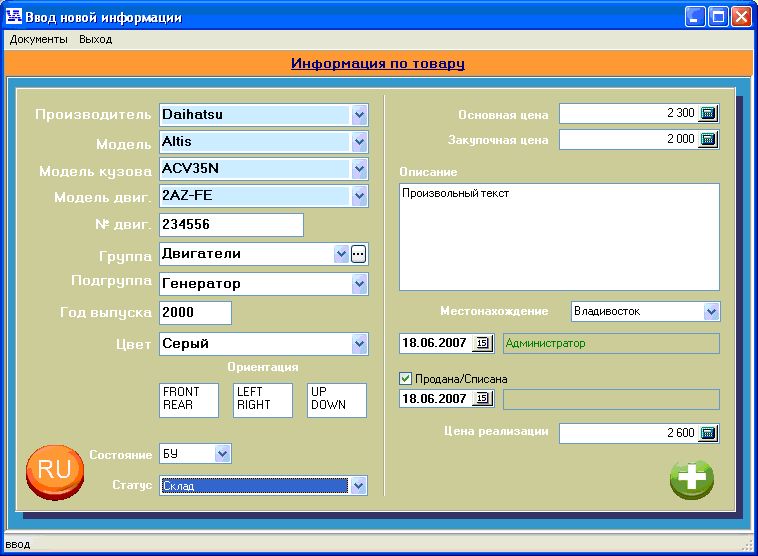Click the Закупочная цена value 2 000
Viewport: 758px width, 556px height.
[681, 139]
